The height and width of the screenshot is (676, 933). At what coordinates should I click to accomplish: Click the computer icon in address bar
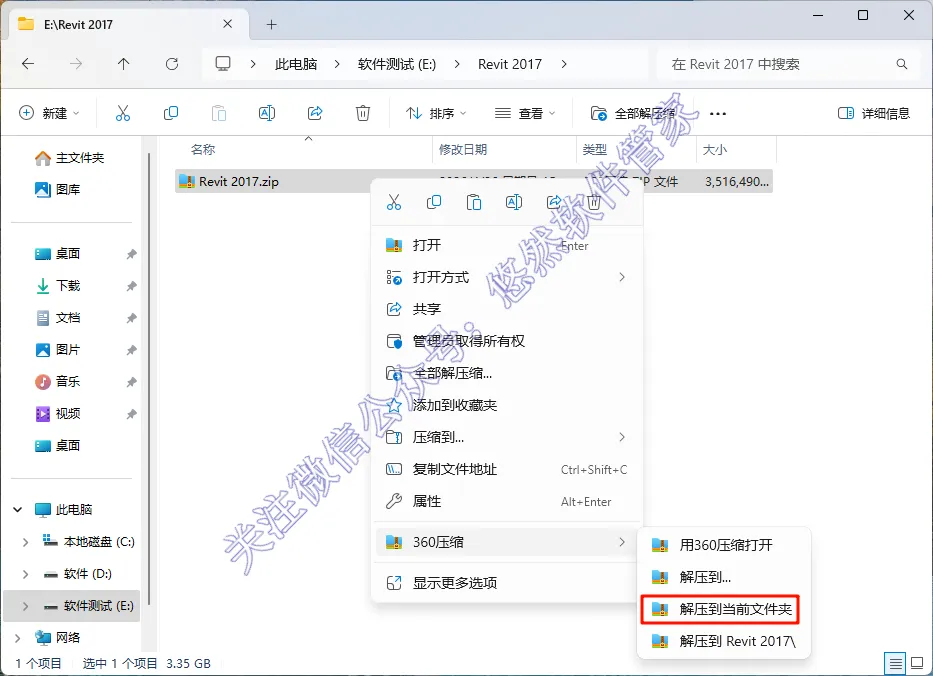point(223,64)
